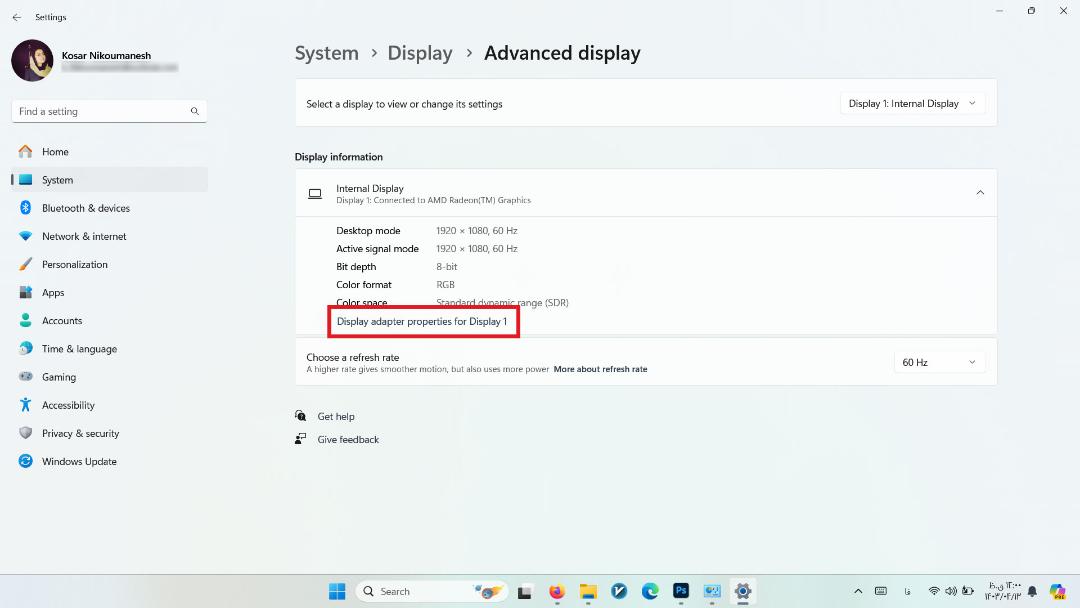This screenshot has height=608, width=1080.
Task: Open the Apps settings page
Action: click(110, 293)
